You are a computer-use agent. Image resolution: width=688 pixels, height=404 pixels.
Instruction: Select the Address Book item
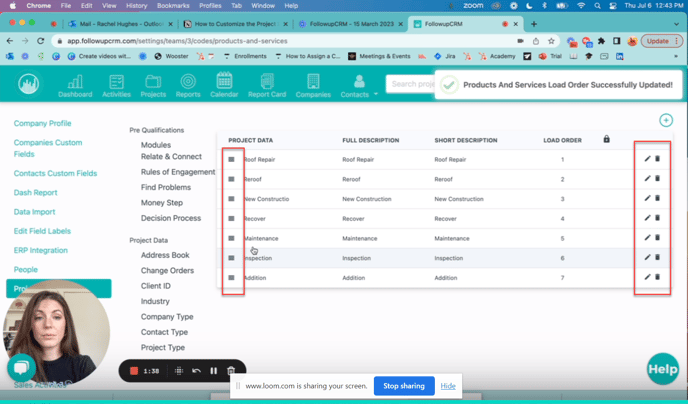(x=165, y=255)
